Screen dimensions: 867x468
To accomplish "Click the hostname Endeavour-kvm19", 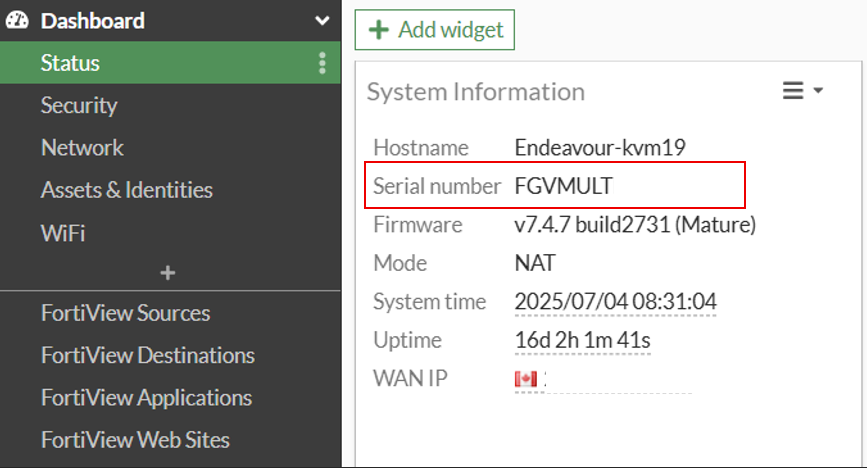I will point(599,148).
